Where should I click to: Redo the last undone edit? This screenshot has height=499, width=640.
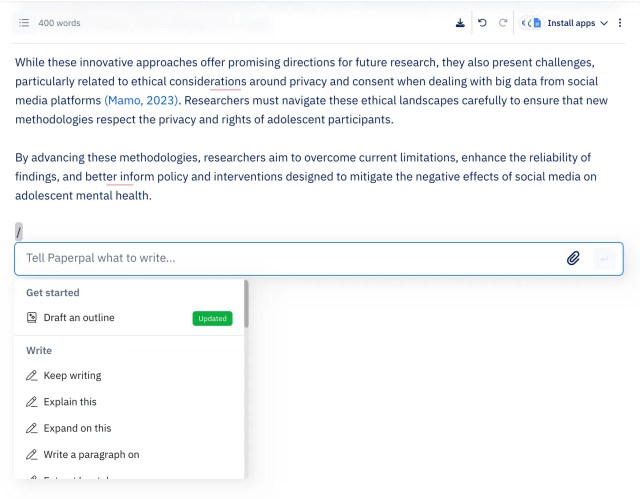(x=503, y=23)
